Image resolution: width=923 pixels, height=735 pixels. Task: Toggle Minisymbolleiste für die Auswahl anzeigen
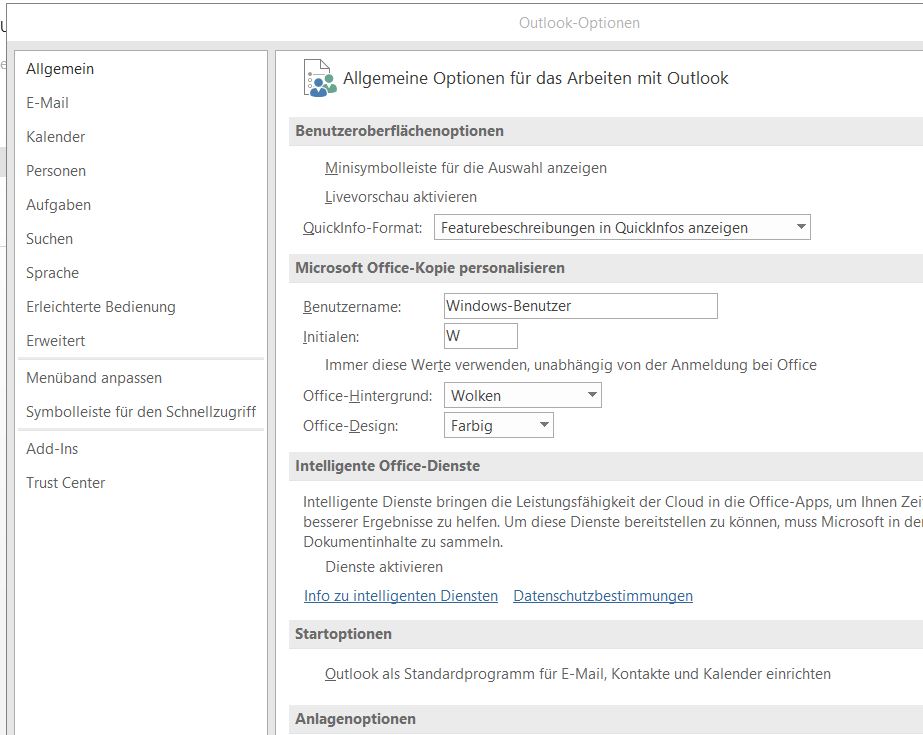466,168
